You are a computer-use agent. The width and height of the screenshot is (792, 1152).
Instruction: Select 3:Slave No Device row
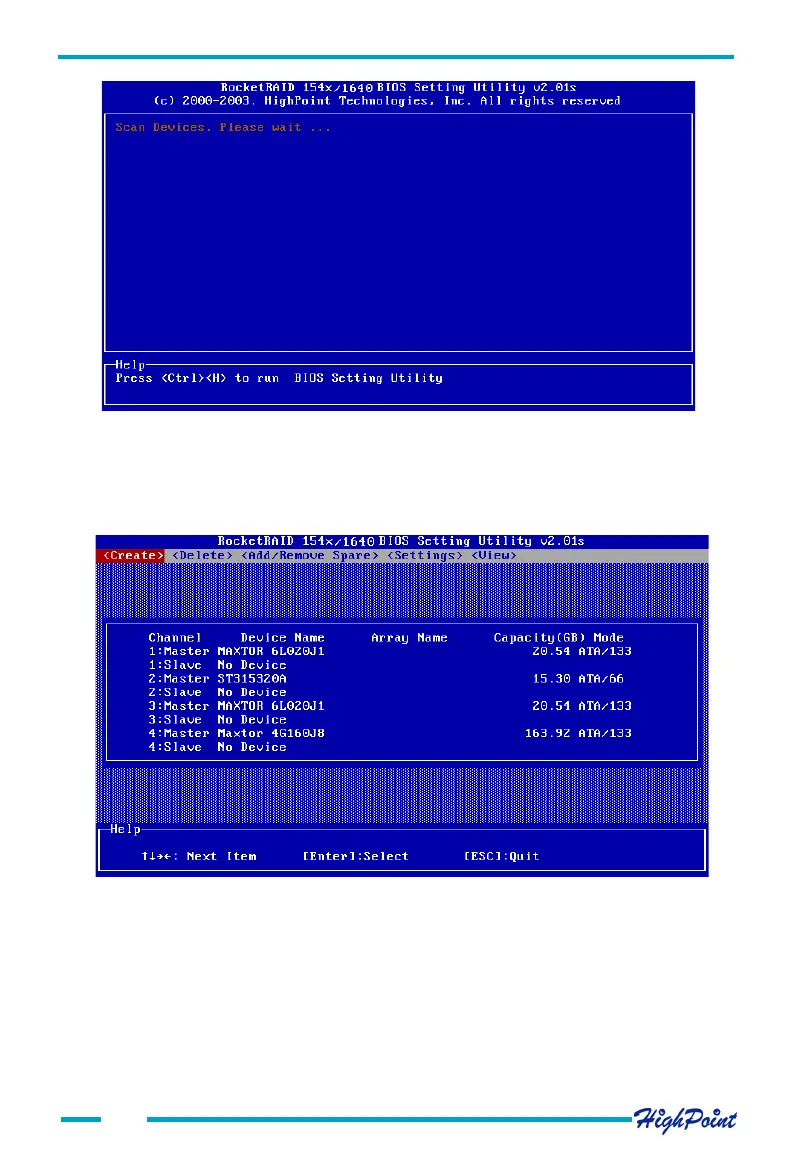pos(217,720)
